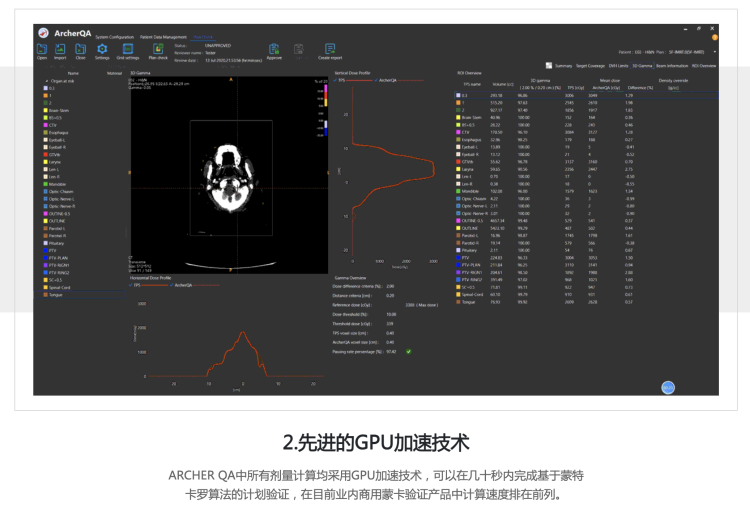
Task: Select Spinal Cord in the structure list
Action: click(x=59, y=288)
